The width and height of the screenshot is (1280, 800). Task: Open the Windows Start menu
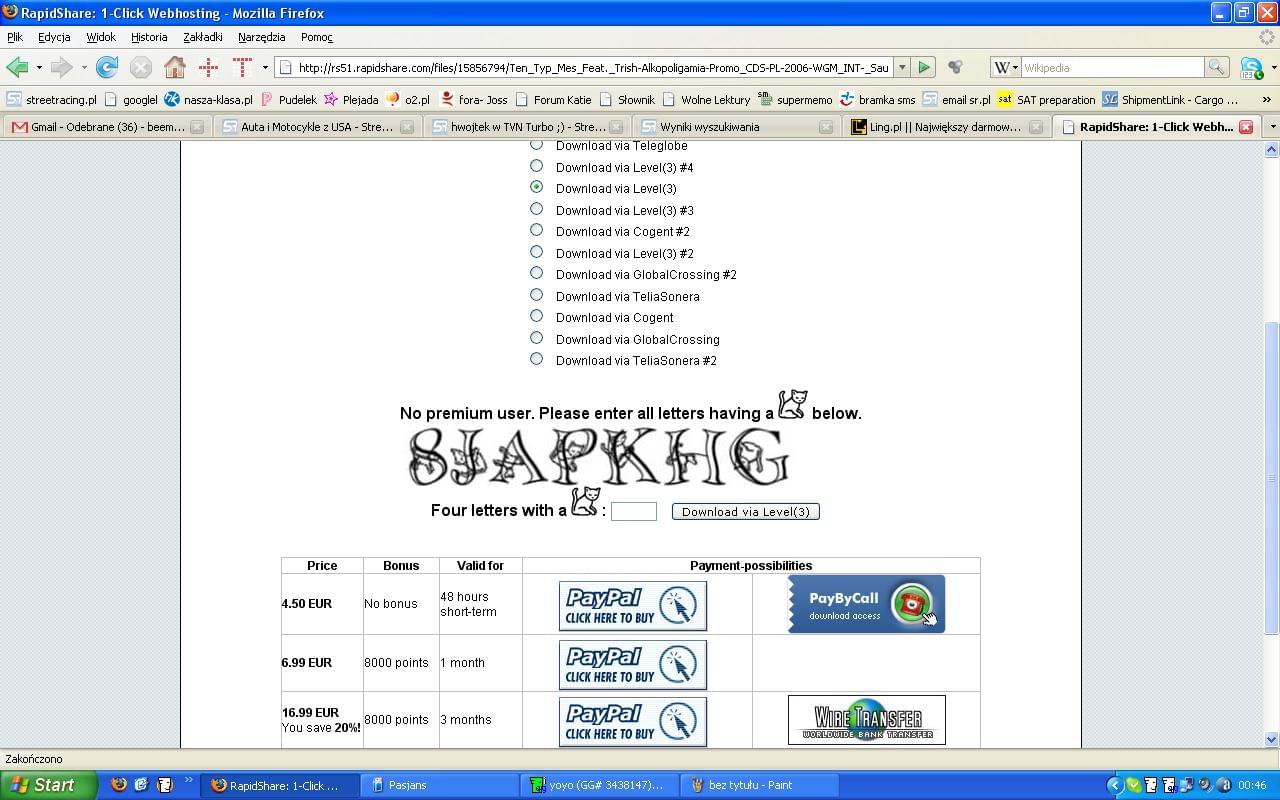48,785
